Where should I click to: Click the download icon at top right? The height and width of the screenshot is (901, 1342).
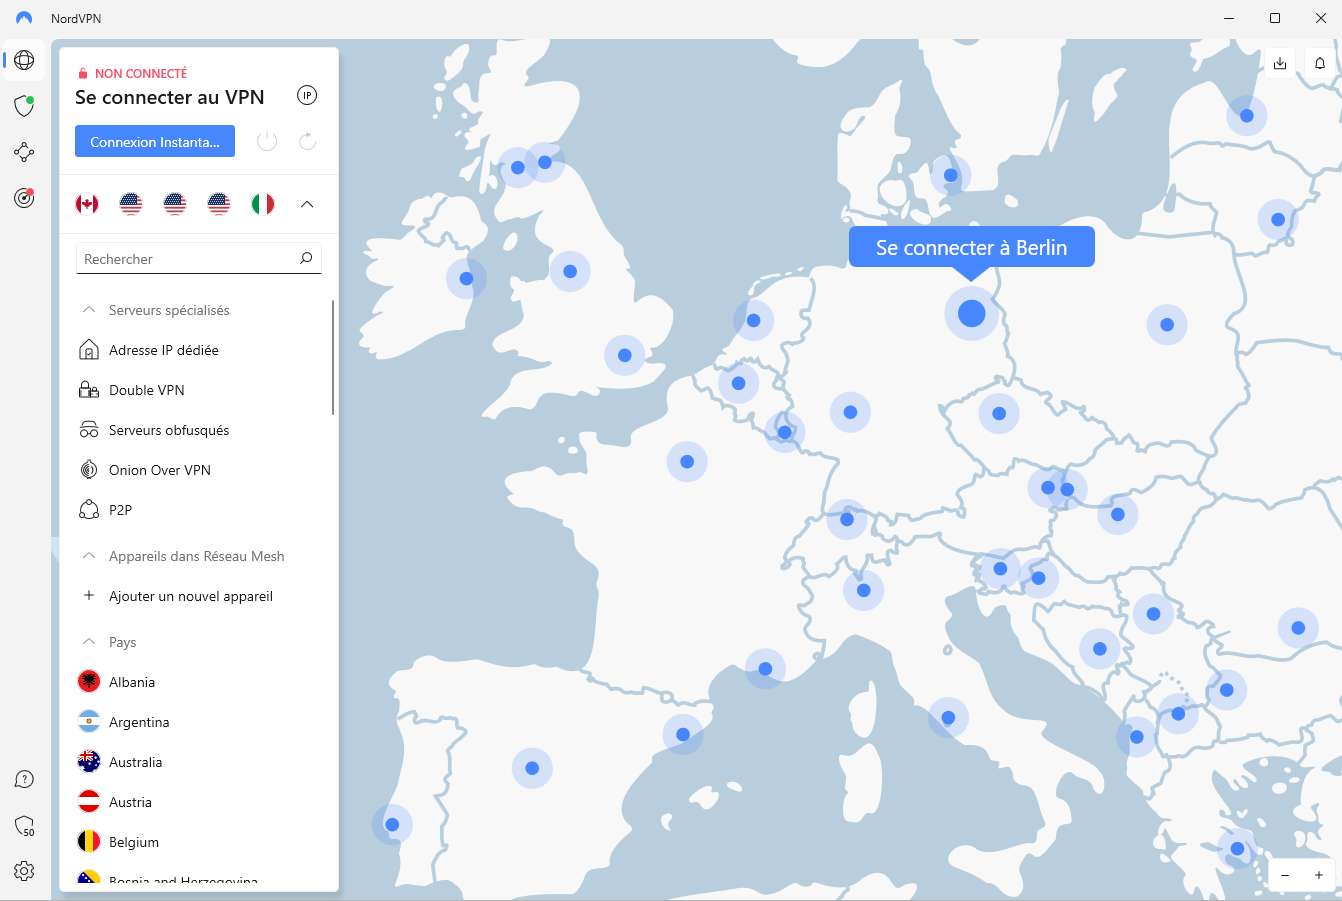click(1280, 63)
